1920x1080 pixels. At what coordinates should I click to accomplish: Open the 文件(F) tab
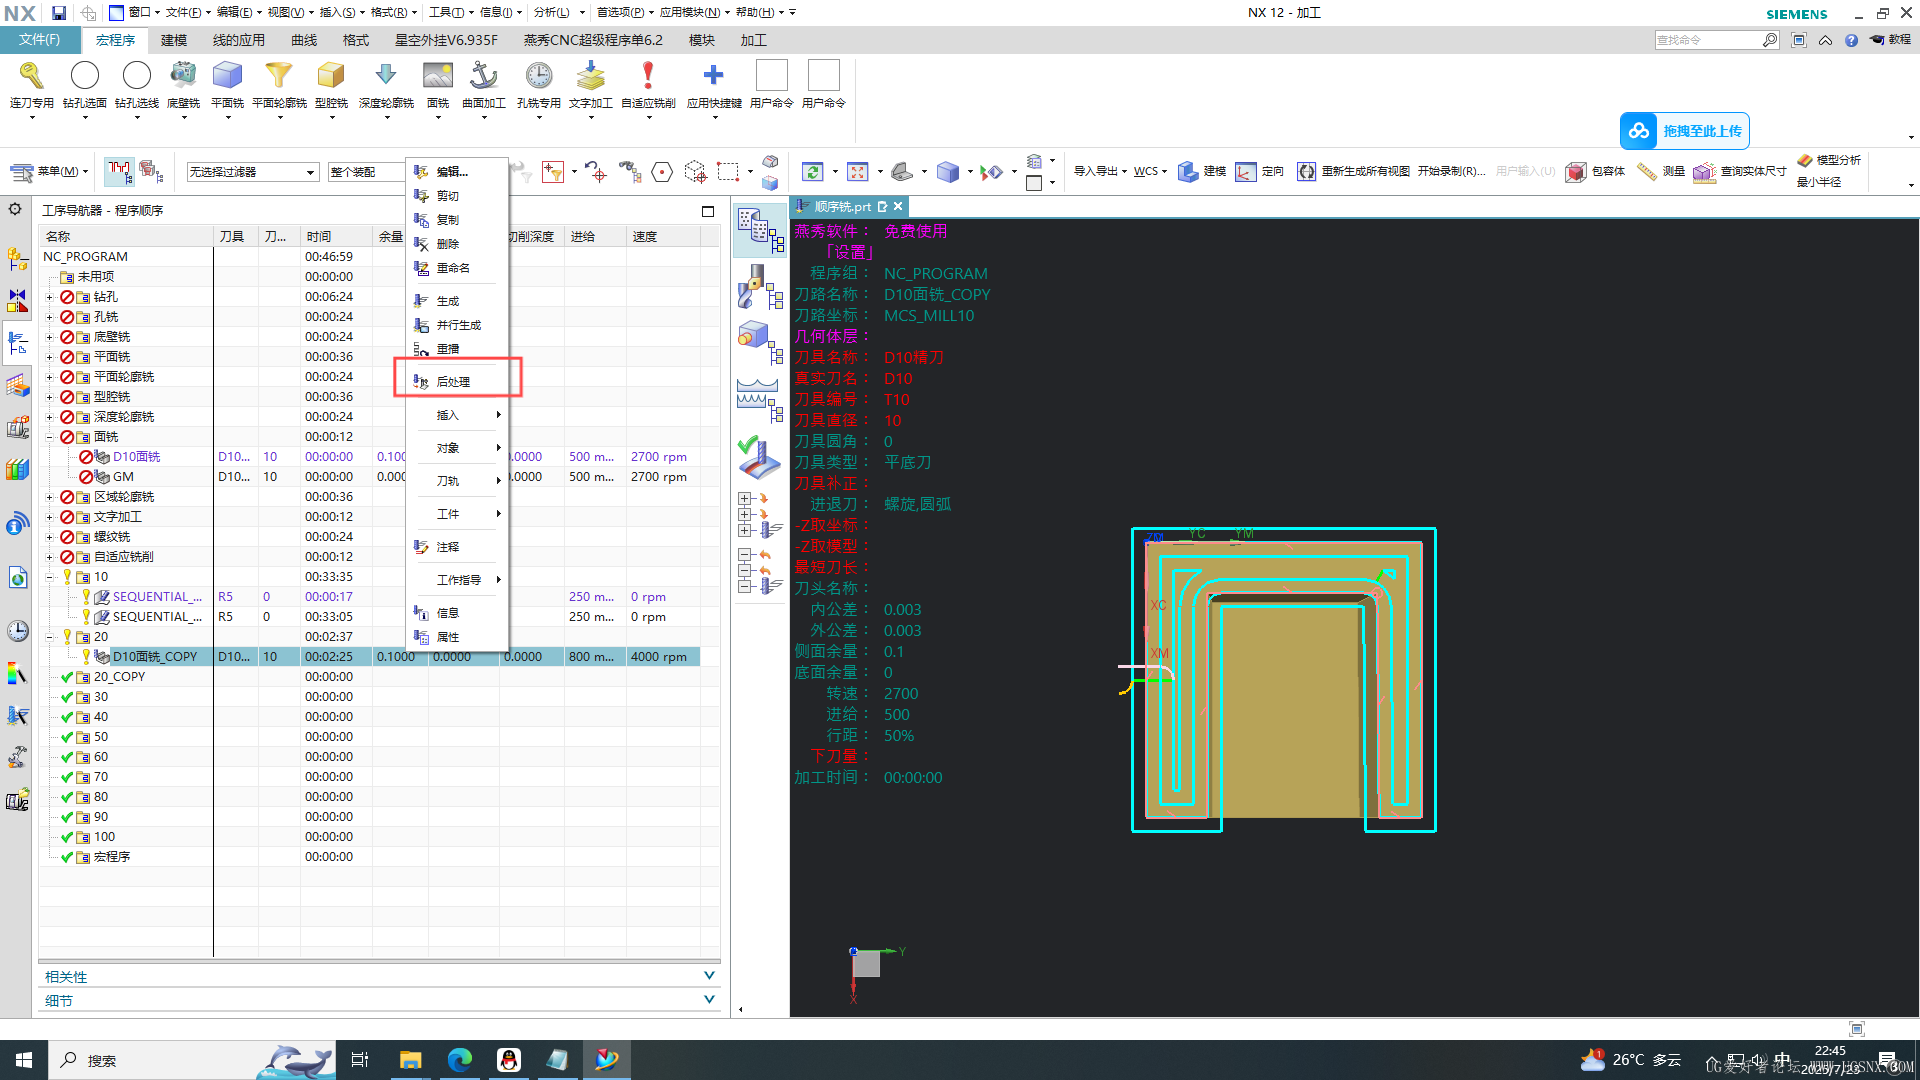click(40, 40)
